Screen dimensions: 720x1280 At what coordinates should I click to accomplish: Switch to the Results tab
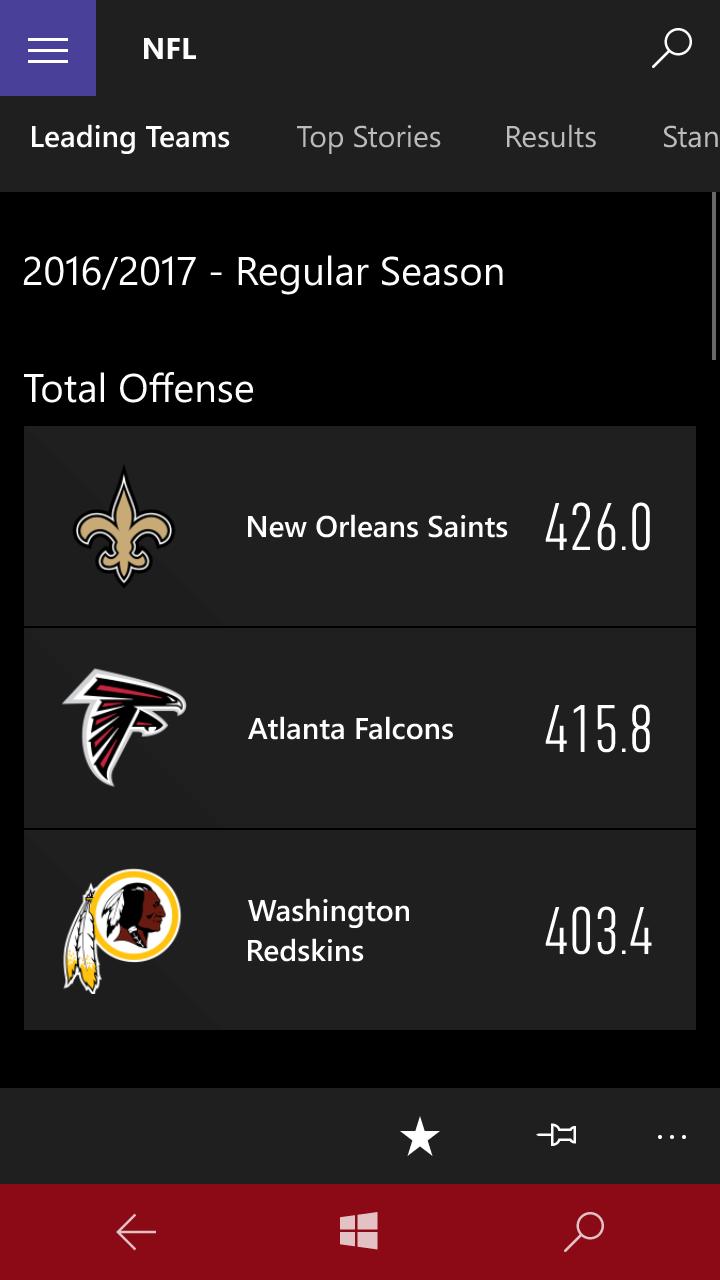click(x=551, y=137)
